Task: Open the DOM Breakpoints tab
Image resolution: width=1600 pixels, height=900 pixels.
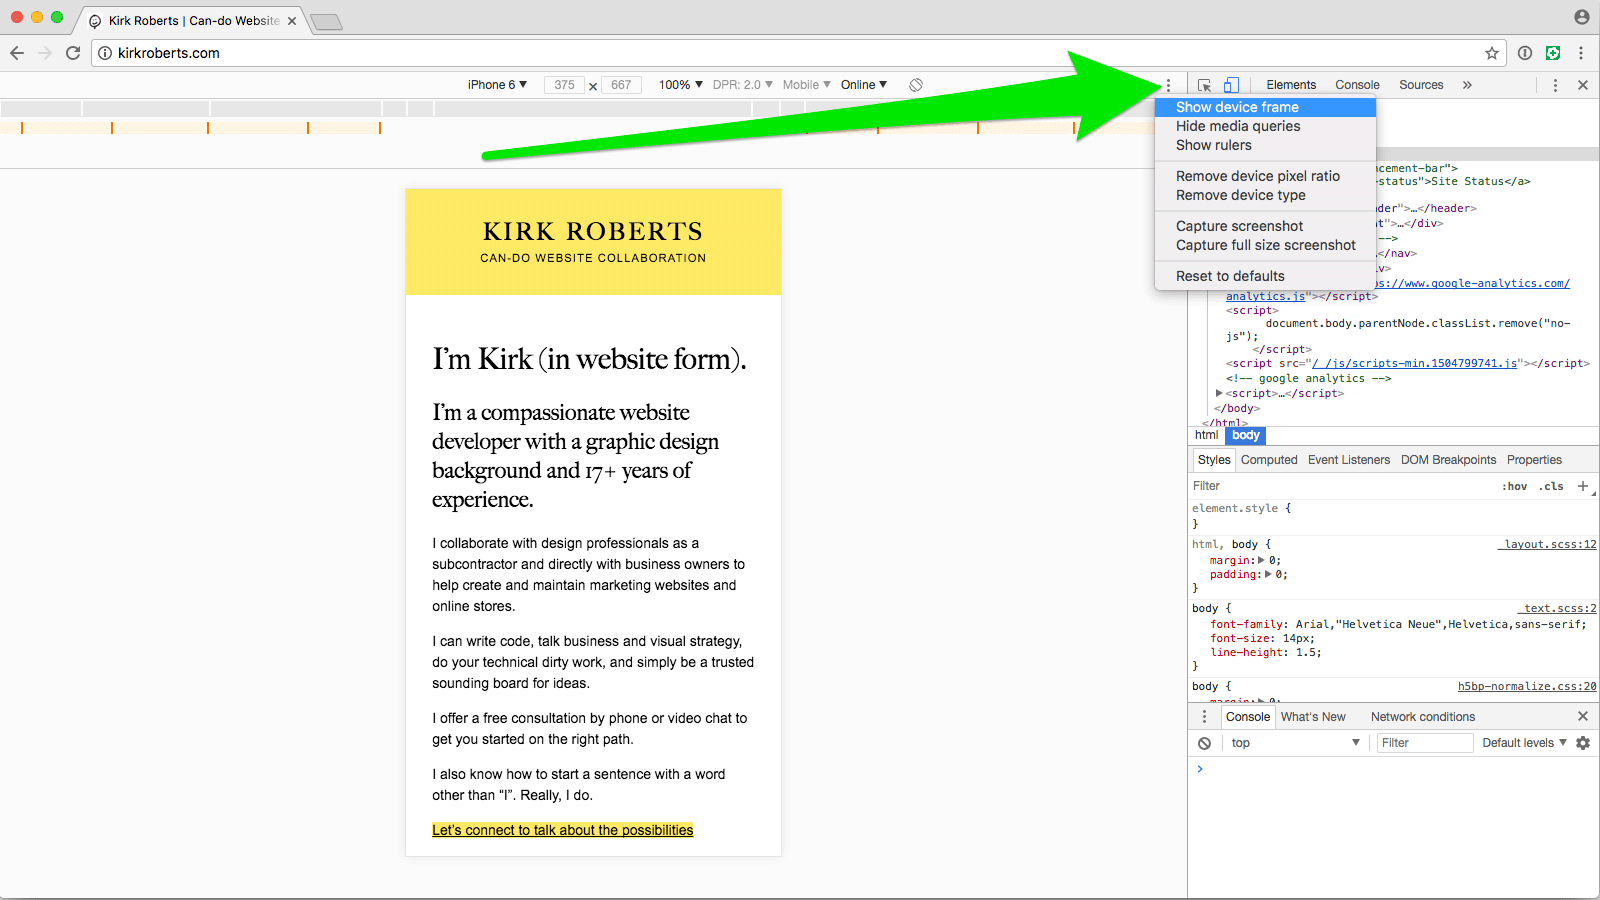Action: (x=1448, y=460)
